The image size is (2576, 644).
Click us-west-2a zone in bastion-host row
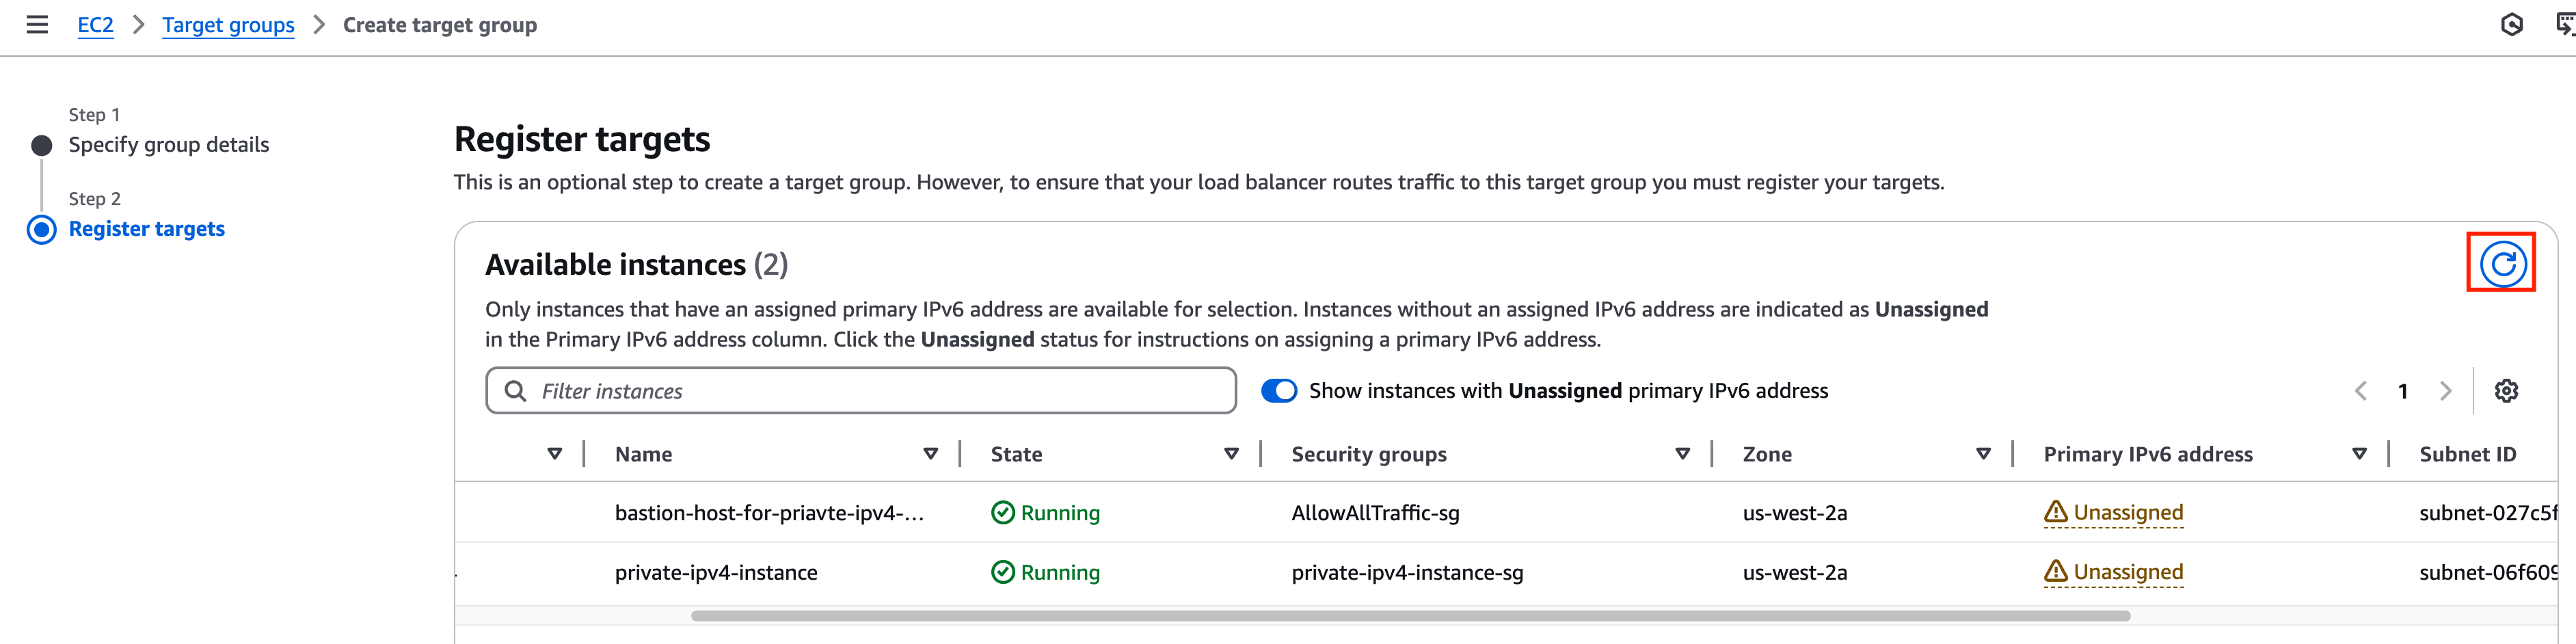tap(1795, 513)
